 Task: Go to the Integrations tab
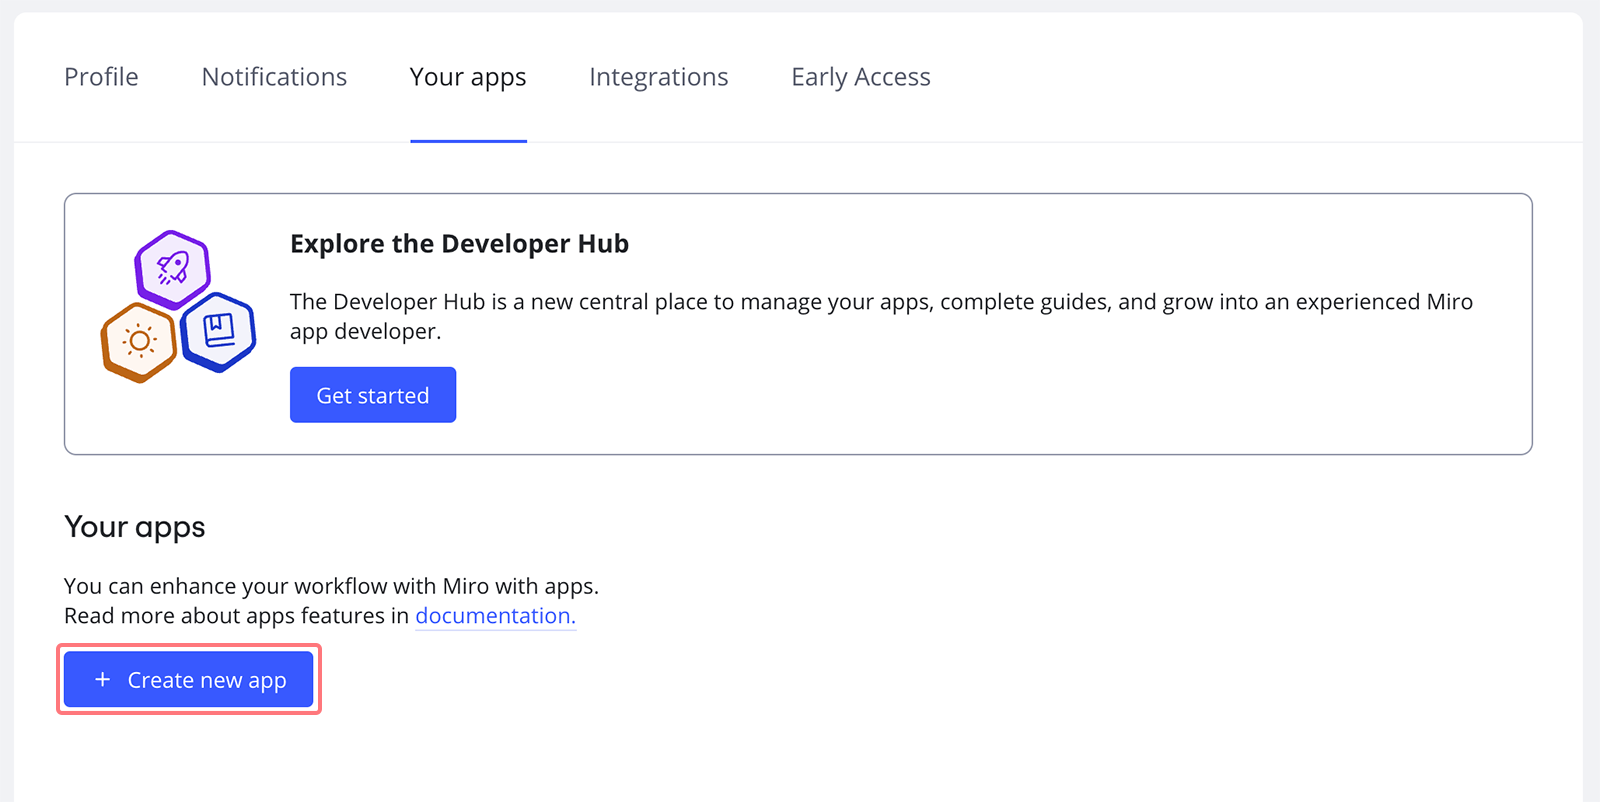(658, 77)
